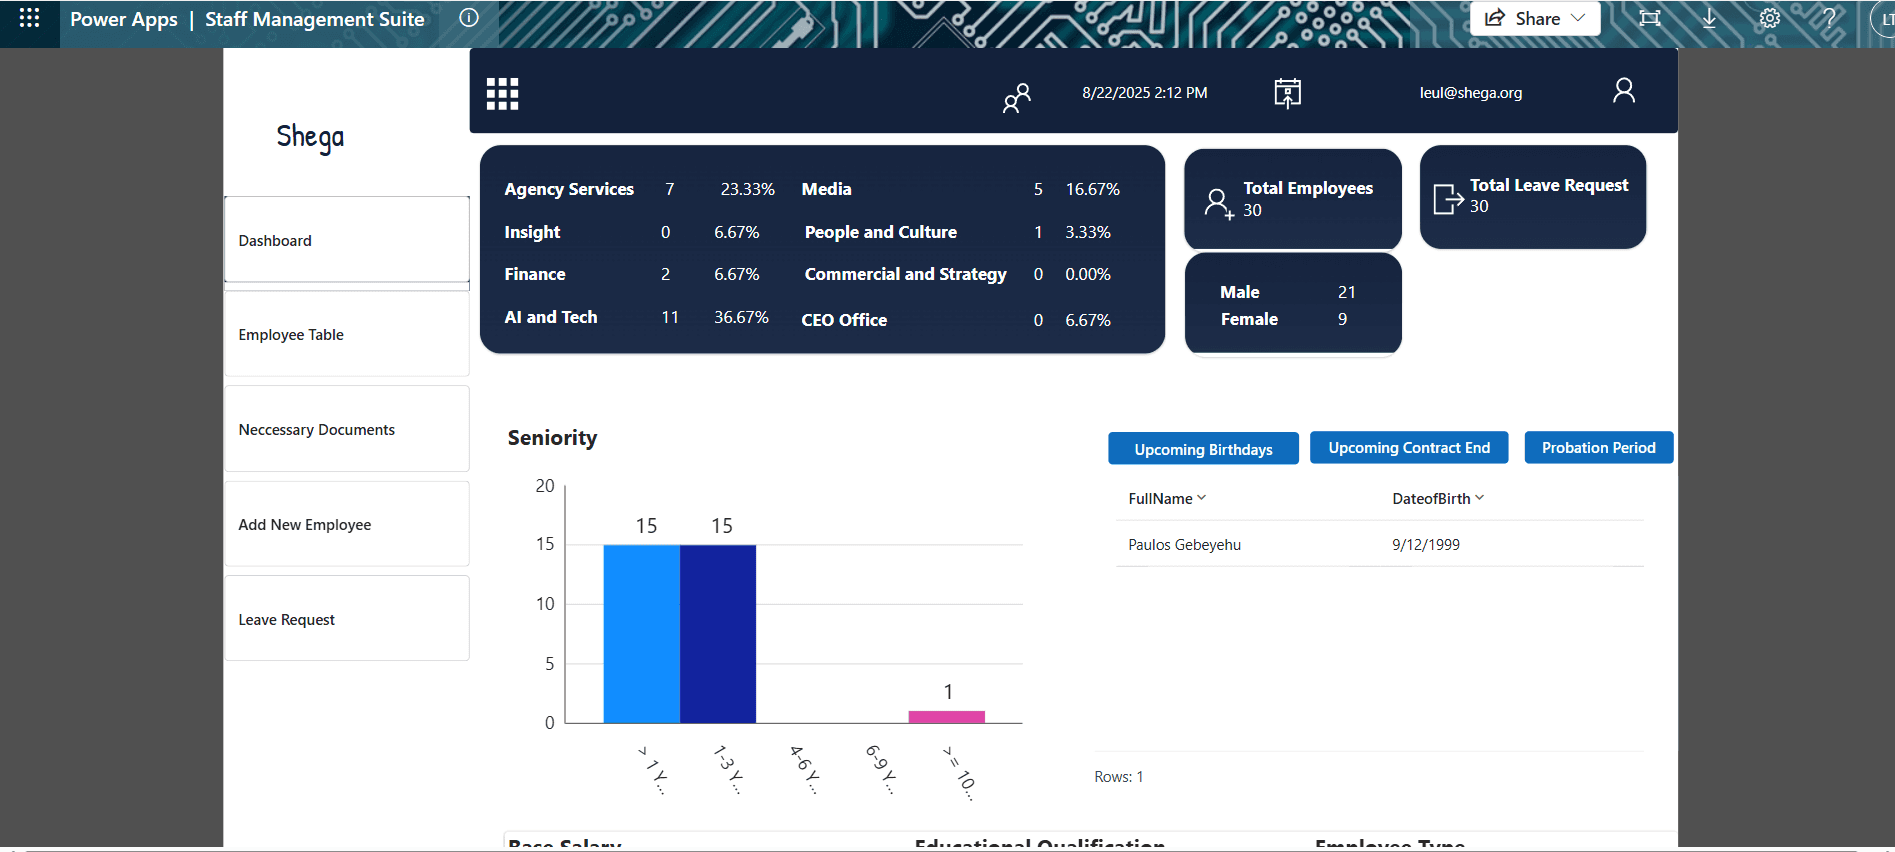1895x852 pixels.
Task: Click the Commercial and Strategy label
Action: tap(905, 274)
